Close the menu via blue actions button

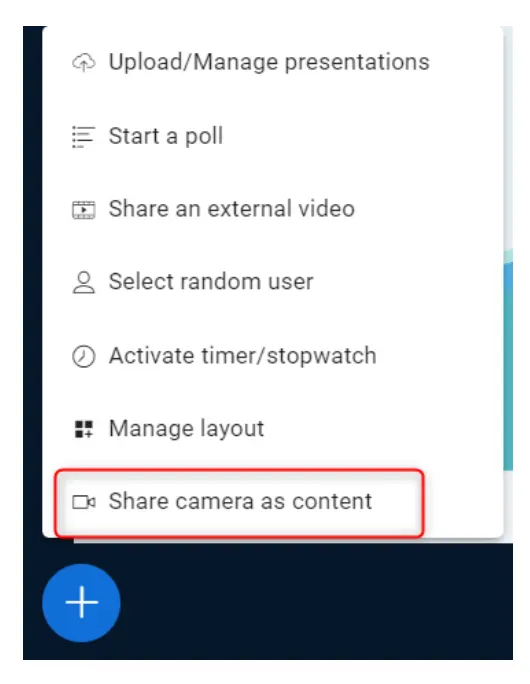pyautogui.click(x=82, y=603)
